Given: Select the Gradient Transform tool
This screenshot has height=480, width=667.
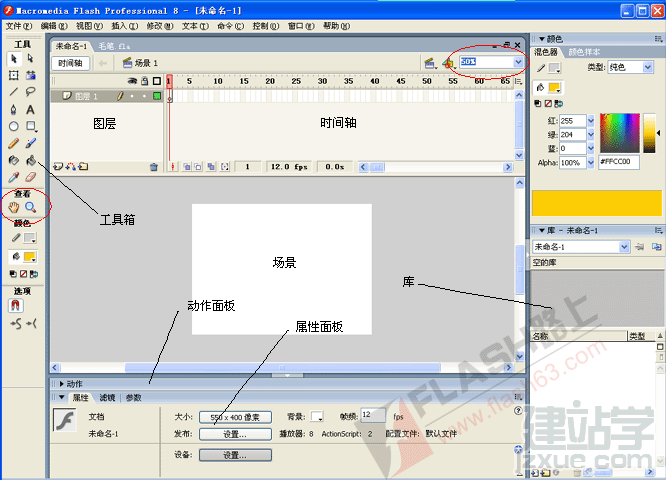Looking at the screenshot, I should (30, 75).
